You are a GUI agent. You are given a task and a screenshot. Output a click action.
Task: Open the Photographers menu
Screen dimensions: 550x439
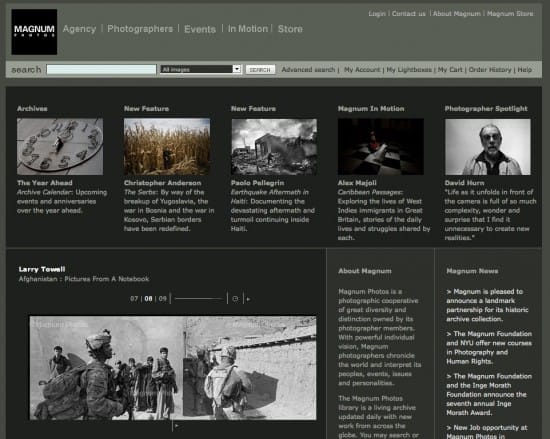pos(140,29)
